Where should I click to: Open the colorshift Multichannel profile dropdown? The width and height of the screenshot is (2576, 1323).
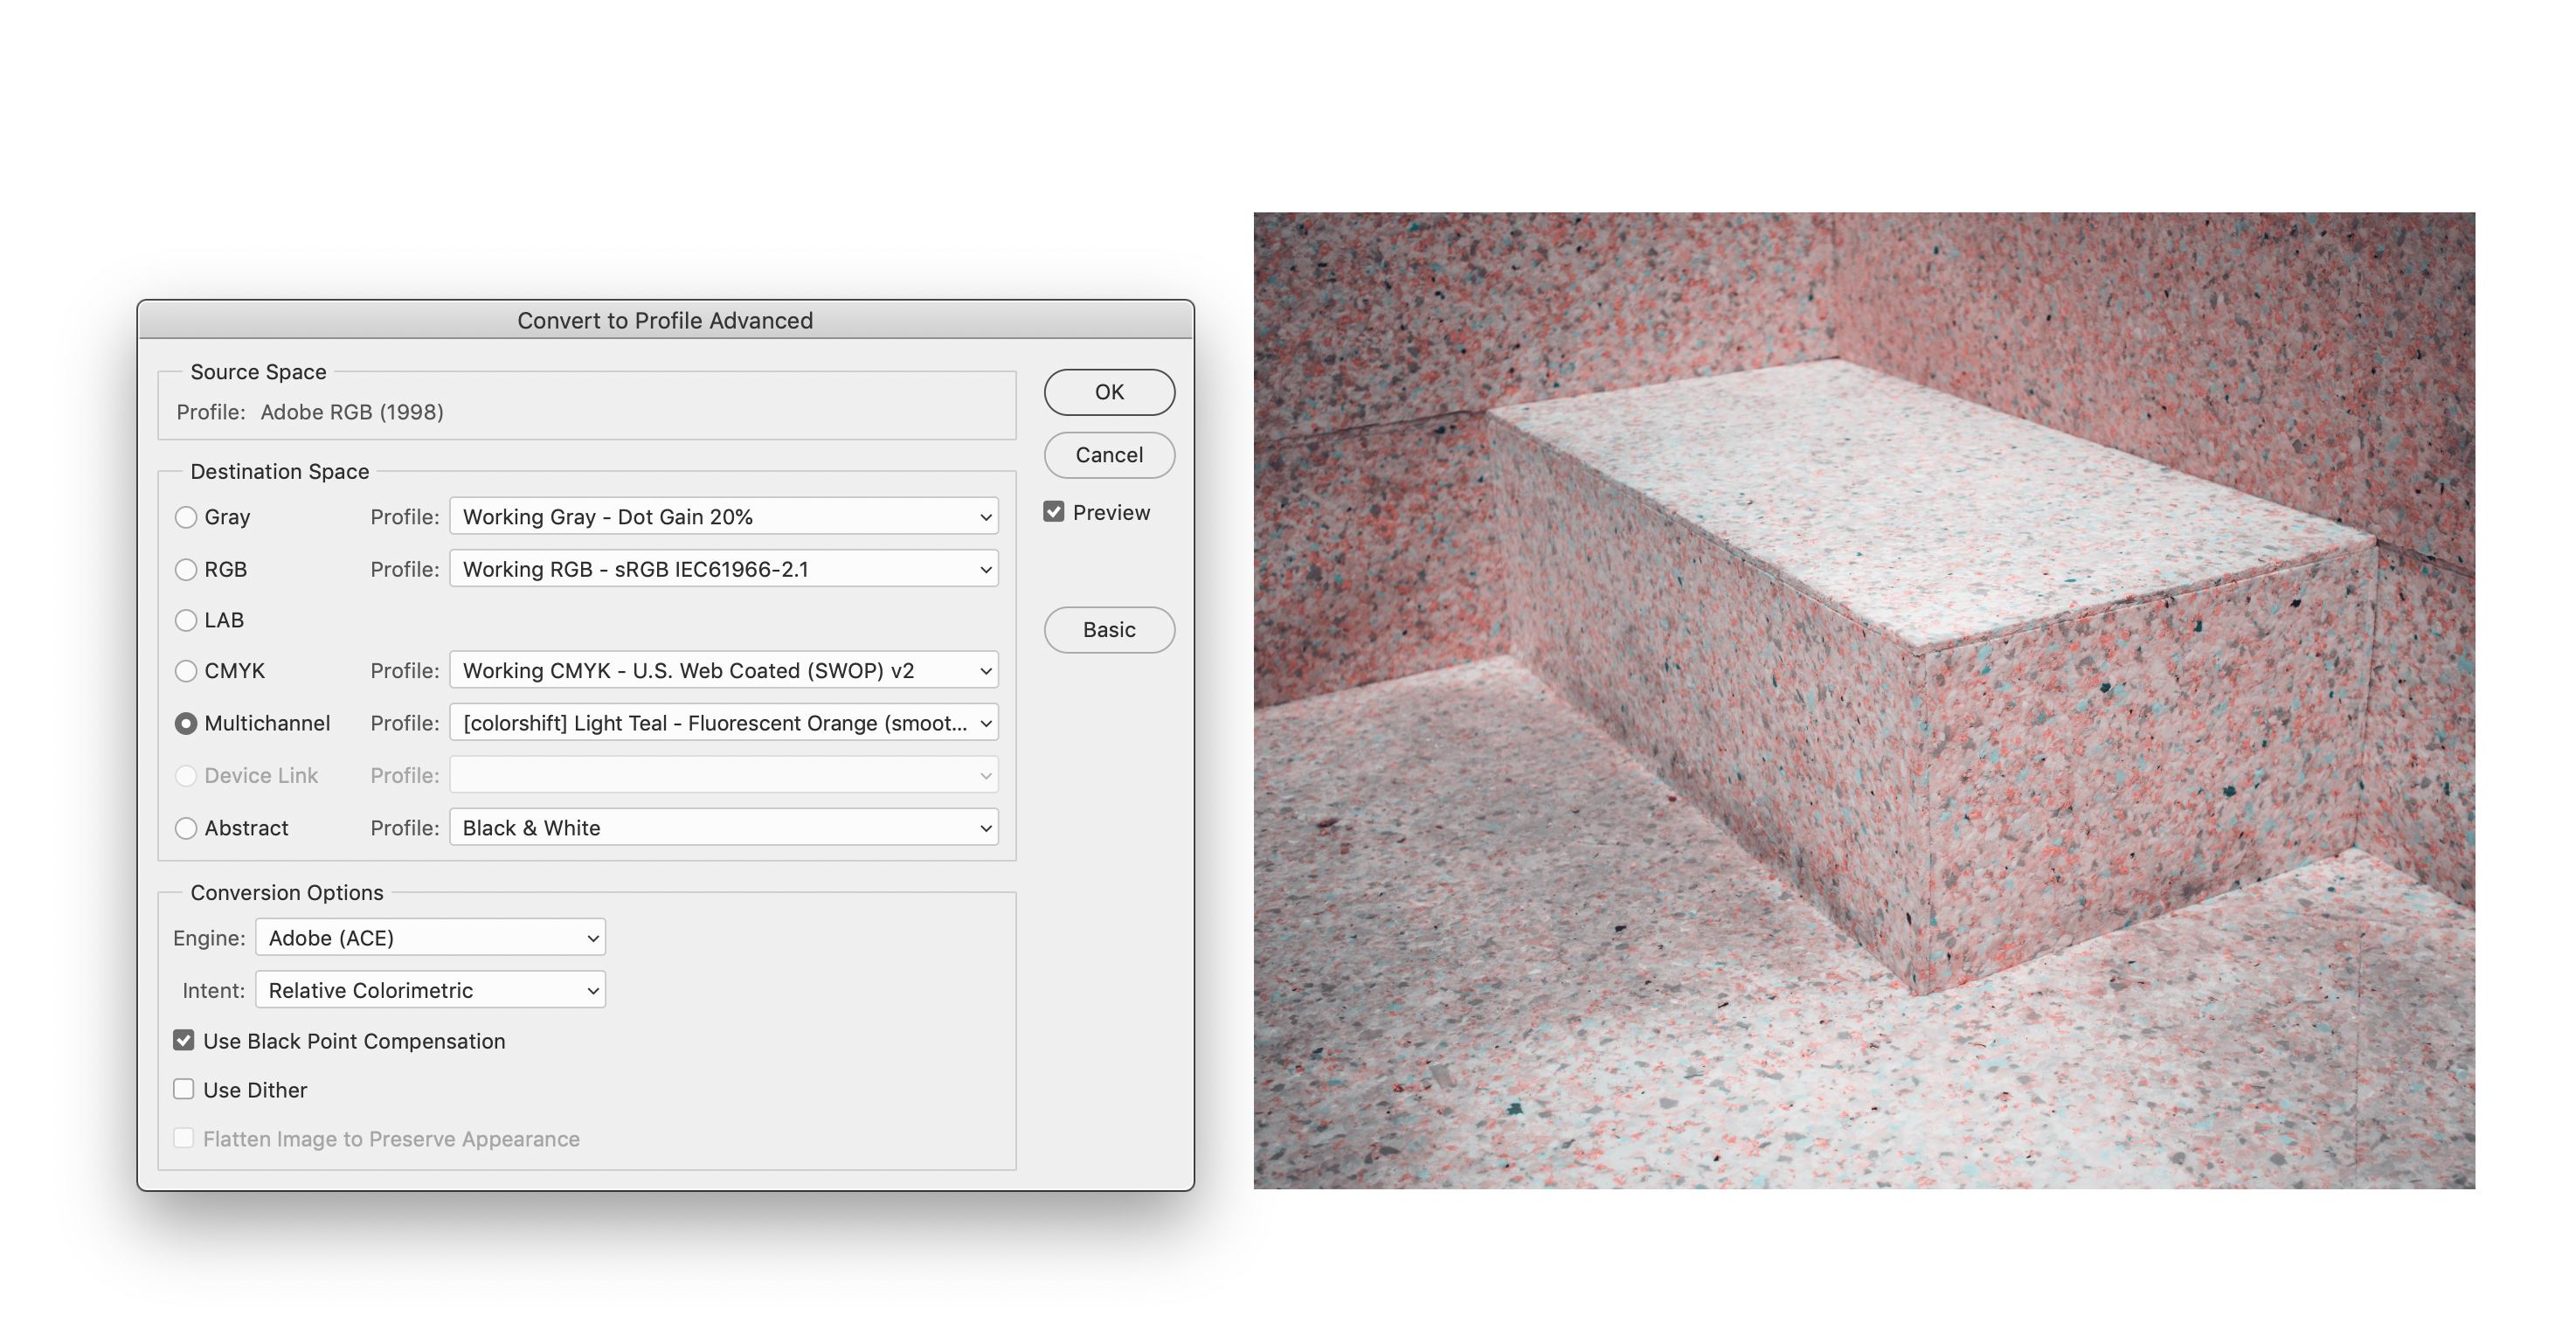coord(723,723)
